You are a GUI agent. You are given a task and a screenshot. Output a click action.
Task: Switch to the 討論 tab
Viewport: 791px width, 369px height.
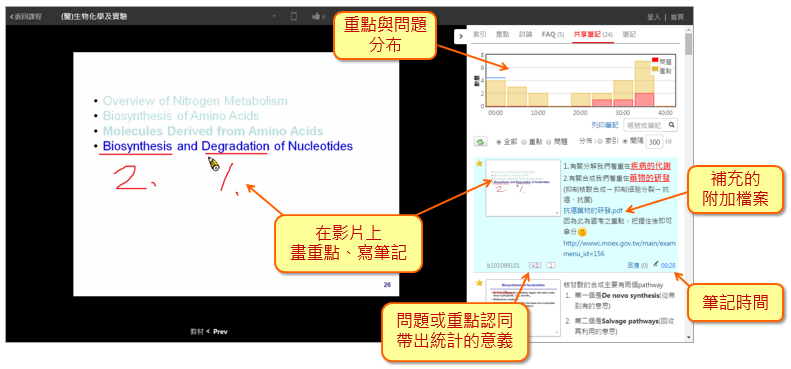(x=525, y=34)
